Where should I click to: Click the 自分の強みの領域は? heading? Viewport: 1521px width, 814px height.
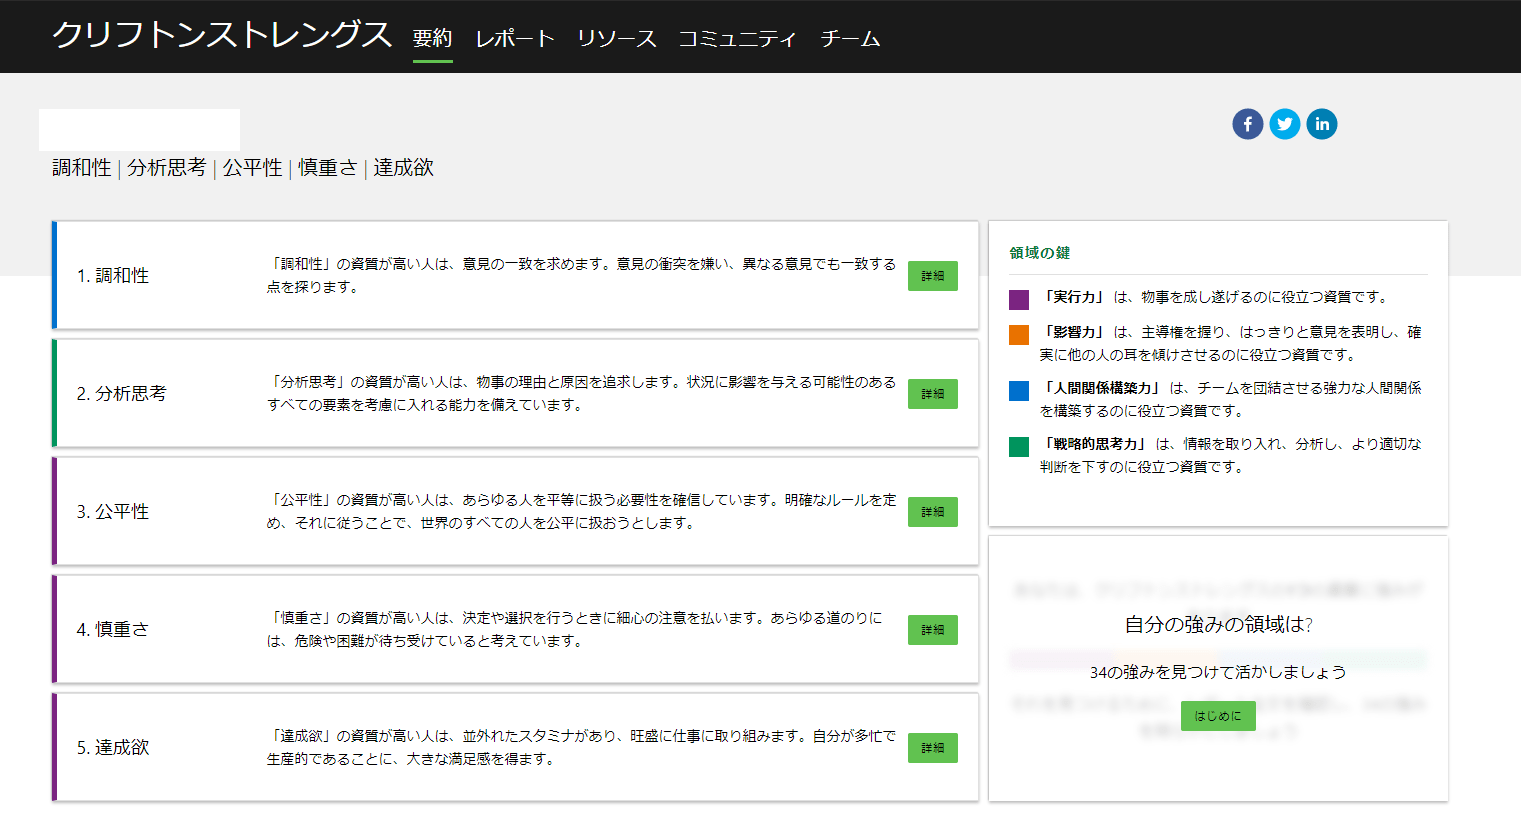click(1218, 625)
